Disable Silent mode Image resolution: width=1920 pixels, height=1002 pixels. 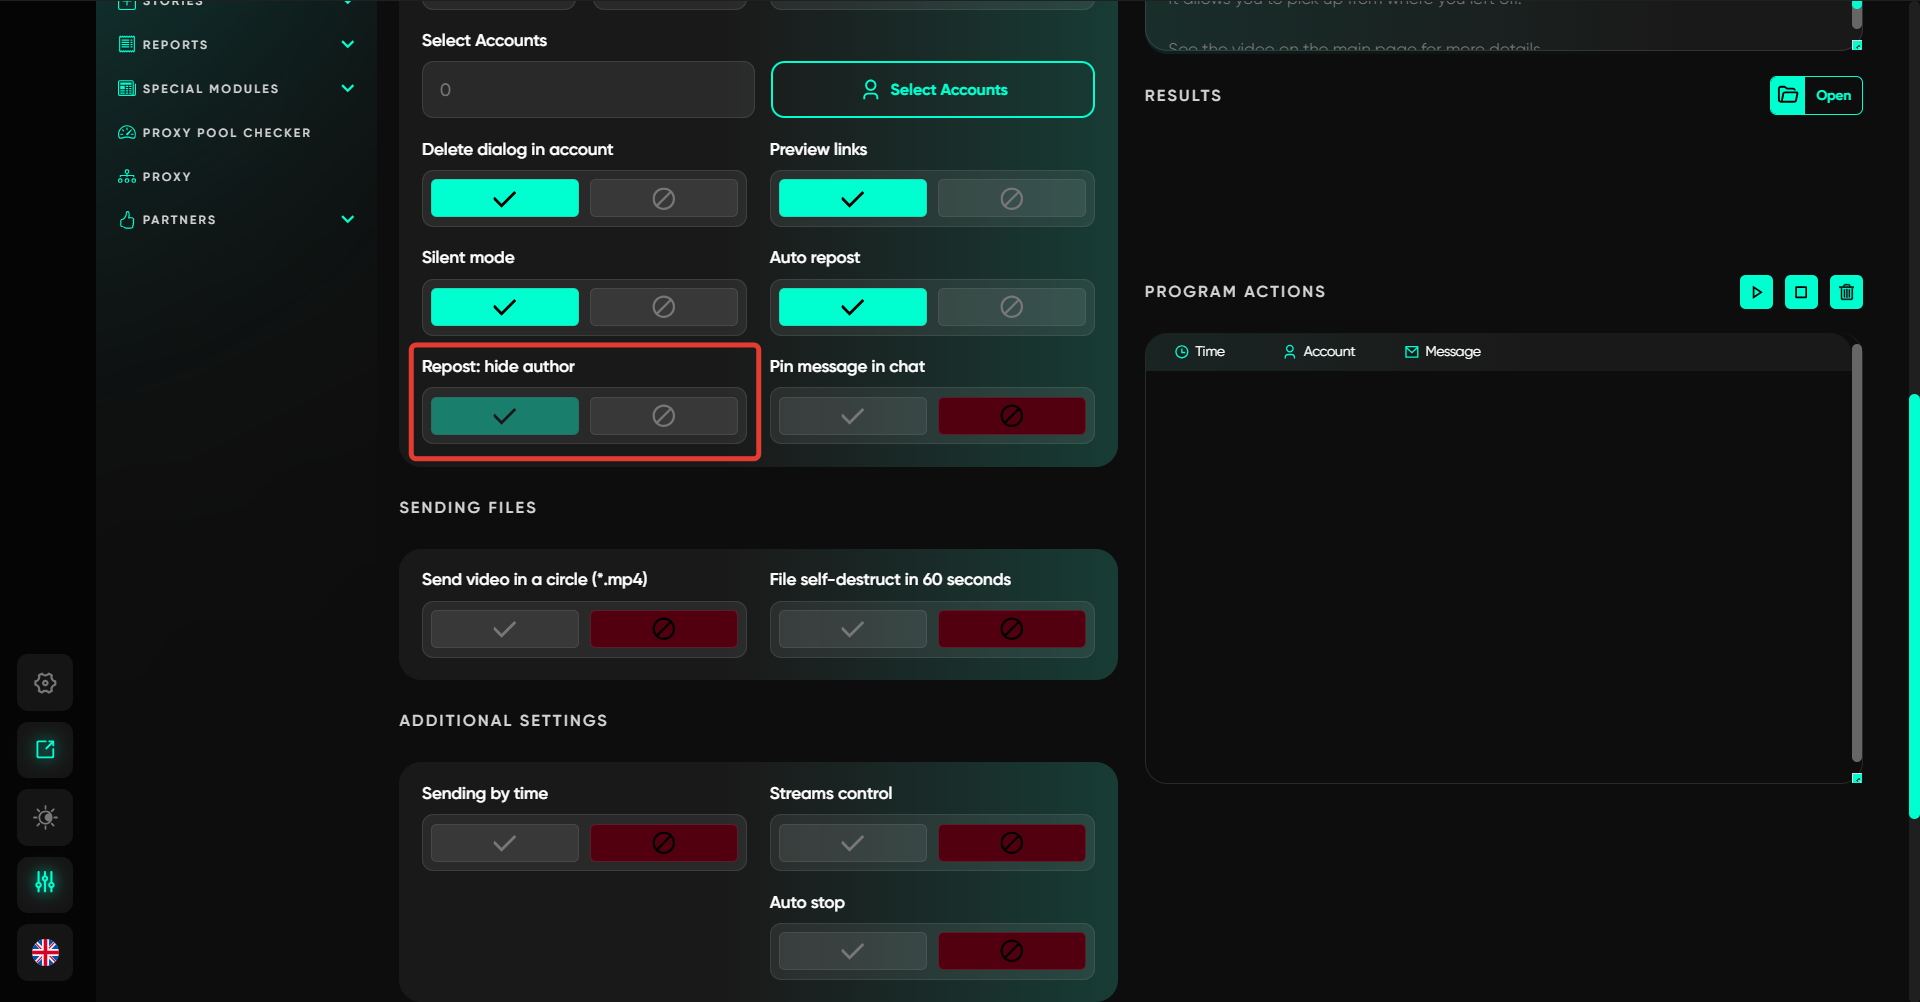click(x=663, y=307)
